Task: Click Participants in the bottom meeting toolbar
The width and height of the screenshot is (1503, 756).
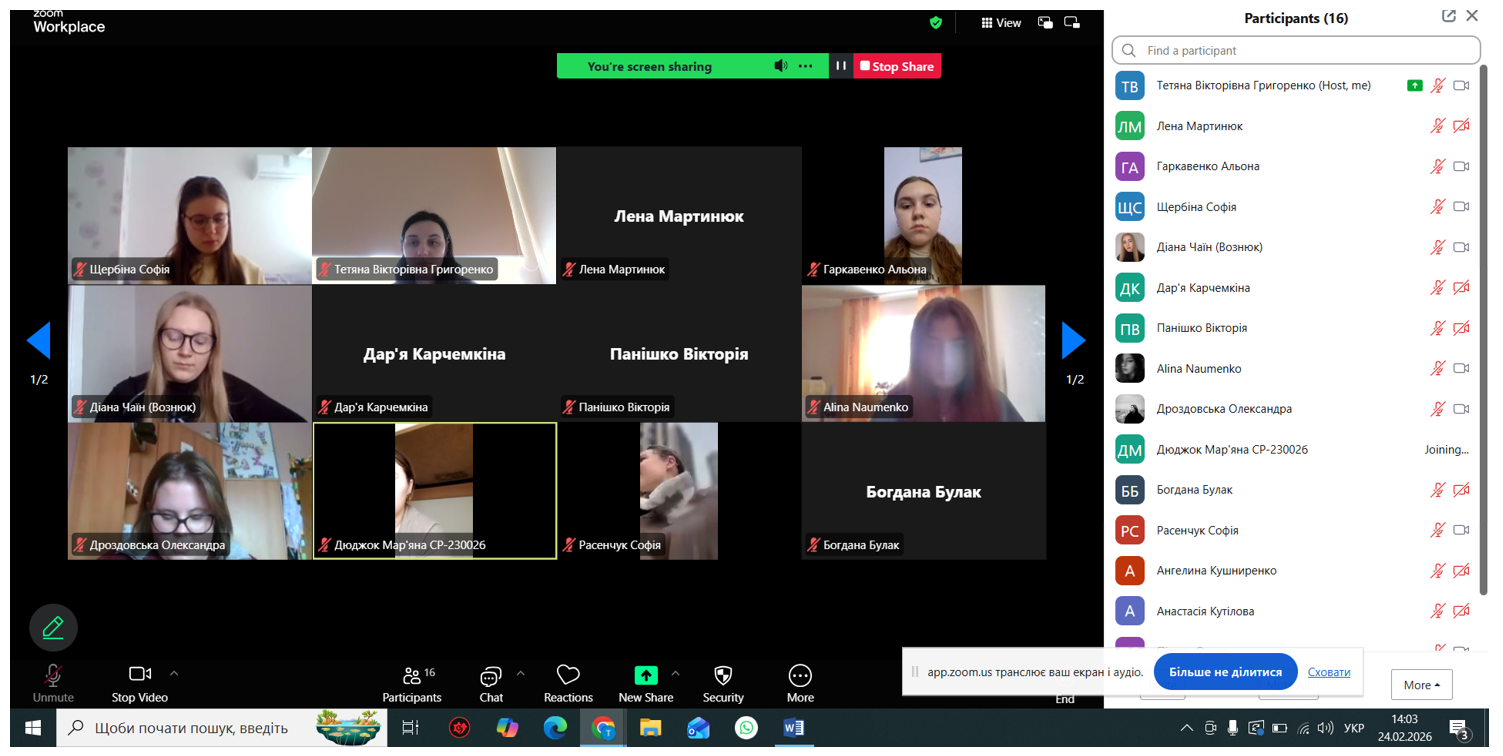Action: click(412, 684)
